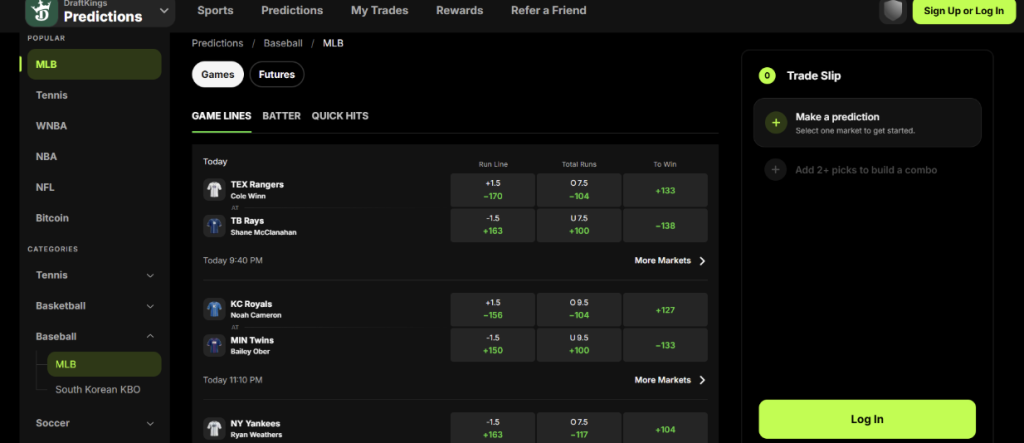Click the TEX Rangers jersey icon
1024x443 pixels.
pyautogui.click(x=214, y=189)
